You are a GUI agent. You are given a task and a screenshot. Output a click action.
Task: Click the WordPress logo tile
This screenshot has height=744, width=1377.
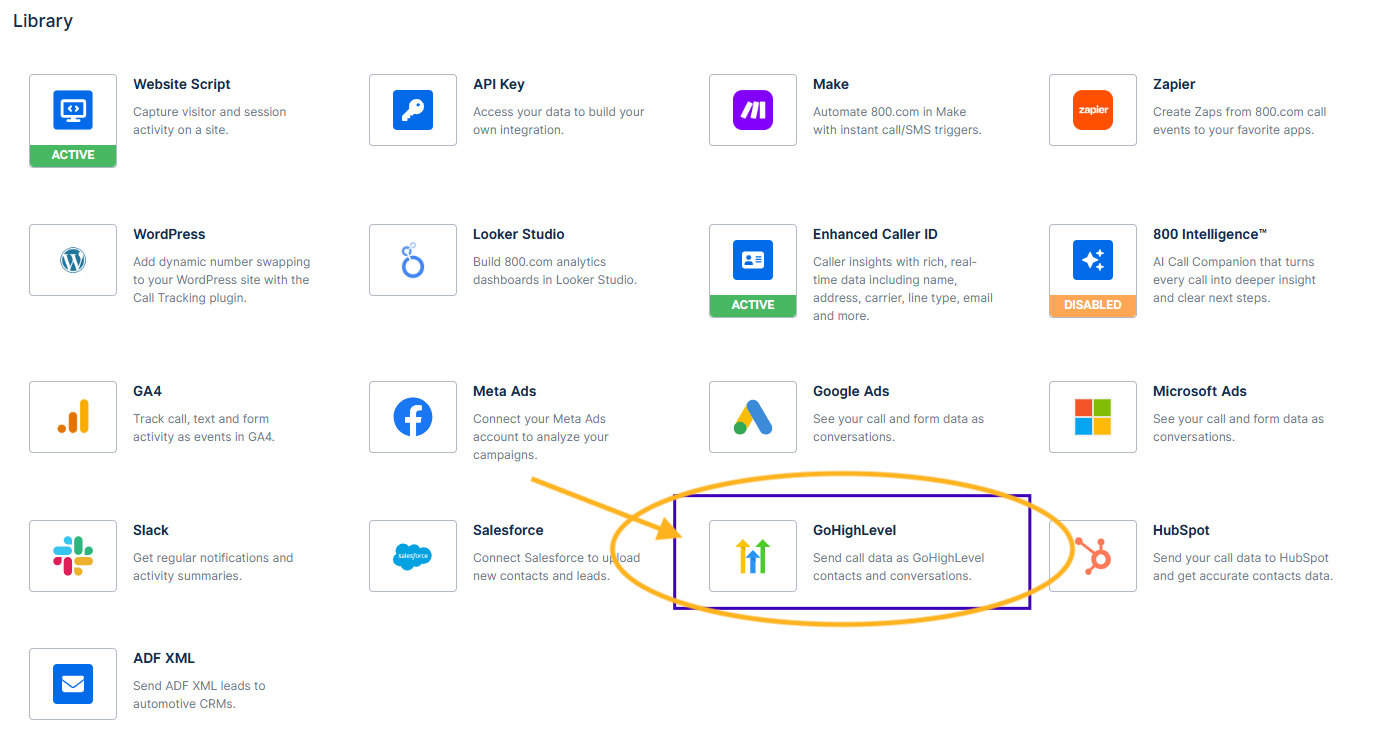coord(73,260)
